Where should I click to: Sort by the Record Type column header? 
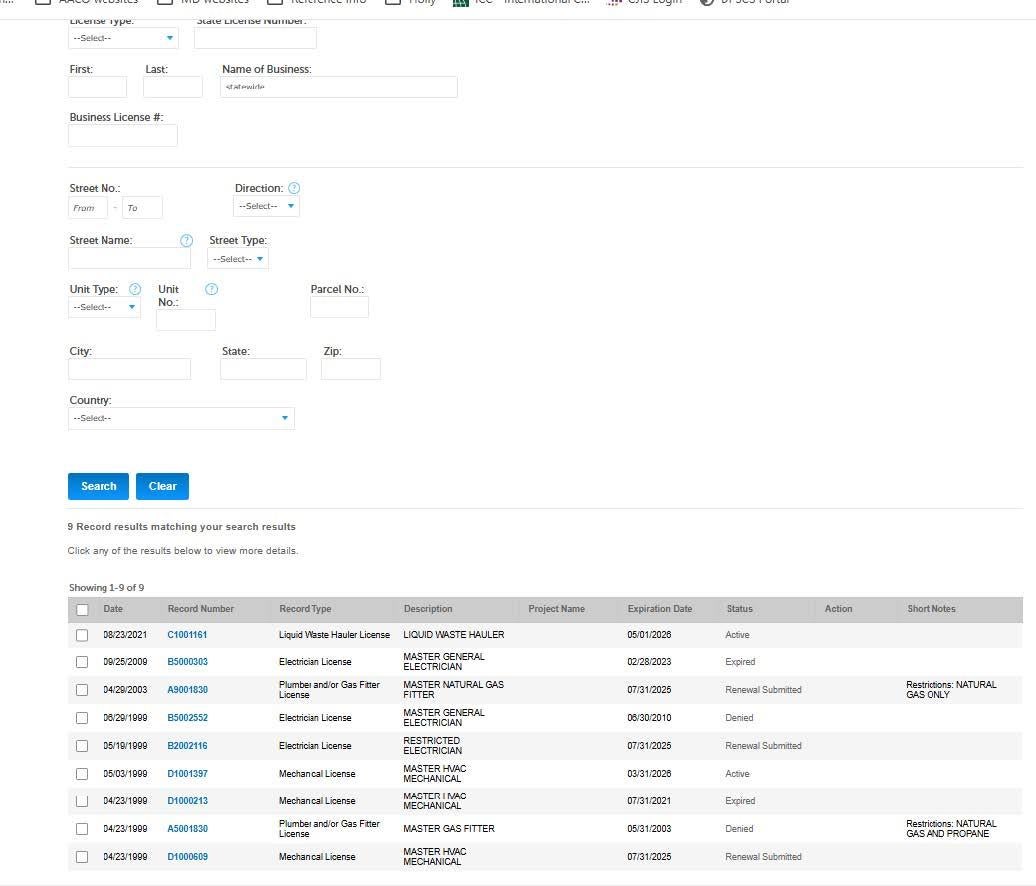point(305,609)
